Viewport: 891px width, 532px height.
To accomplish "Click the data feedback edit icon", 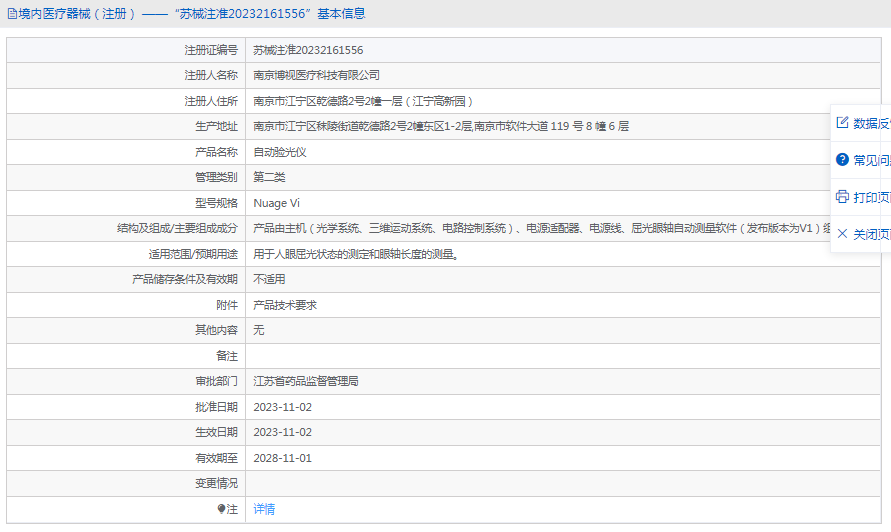I will 842,123.
